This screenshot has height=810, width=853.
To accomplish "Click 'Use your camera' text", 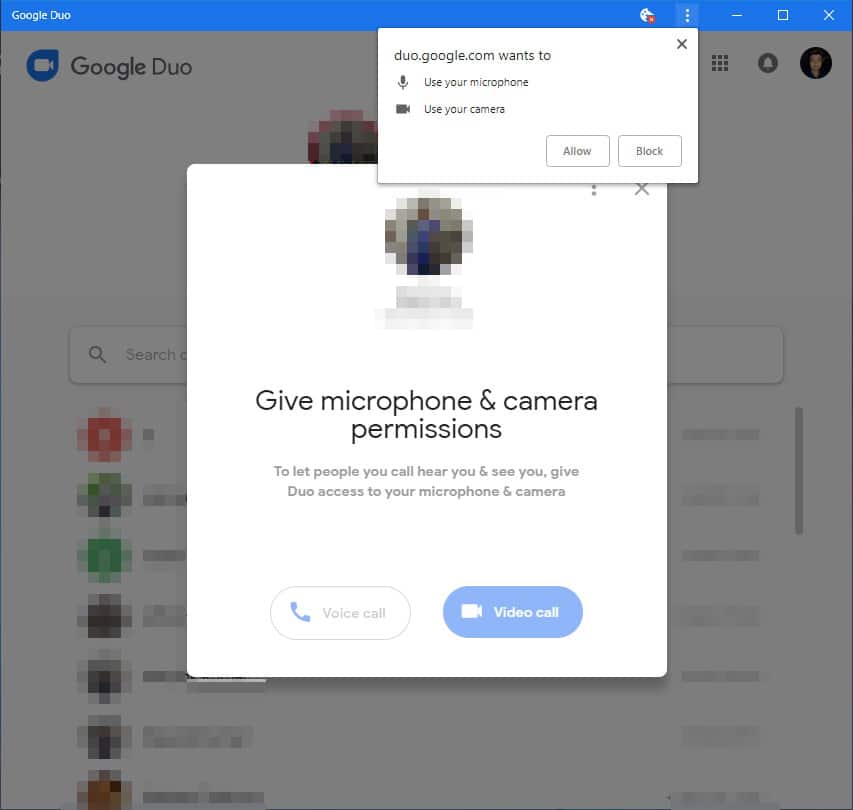I will (x=464, y=109).
